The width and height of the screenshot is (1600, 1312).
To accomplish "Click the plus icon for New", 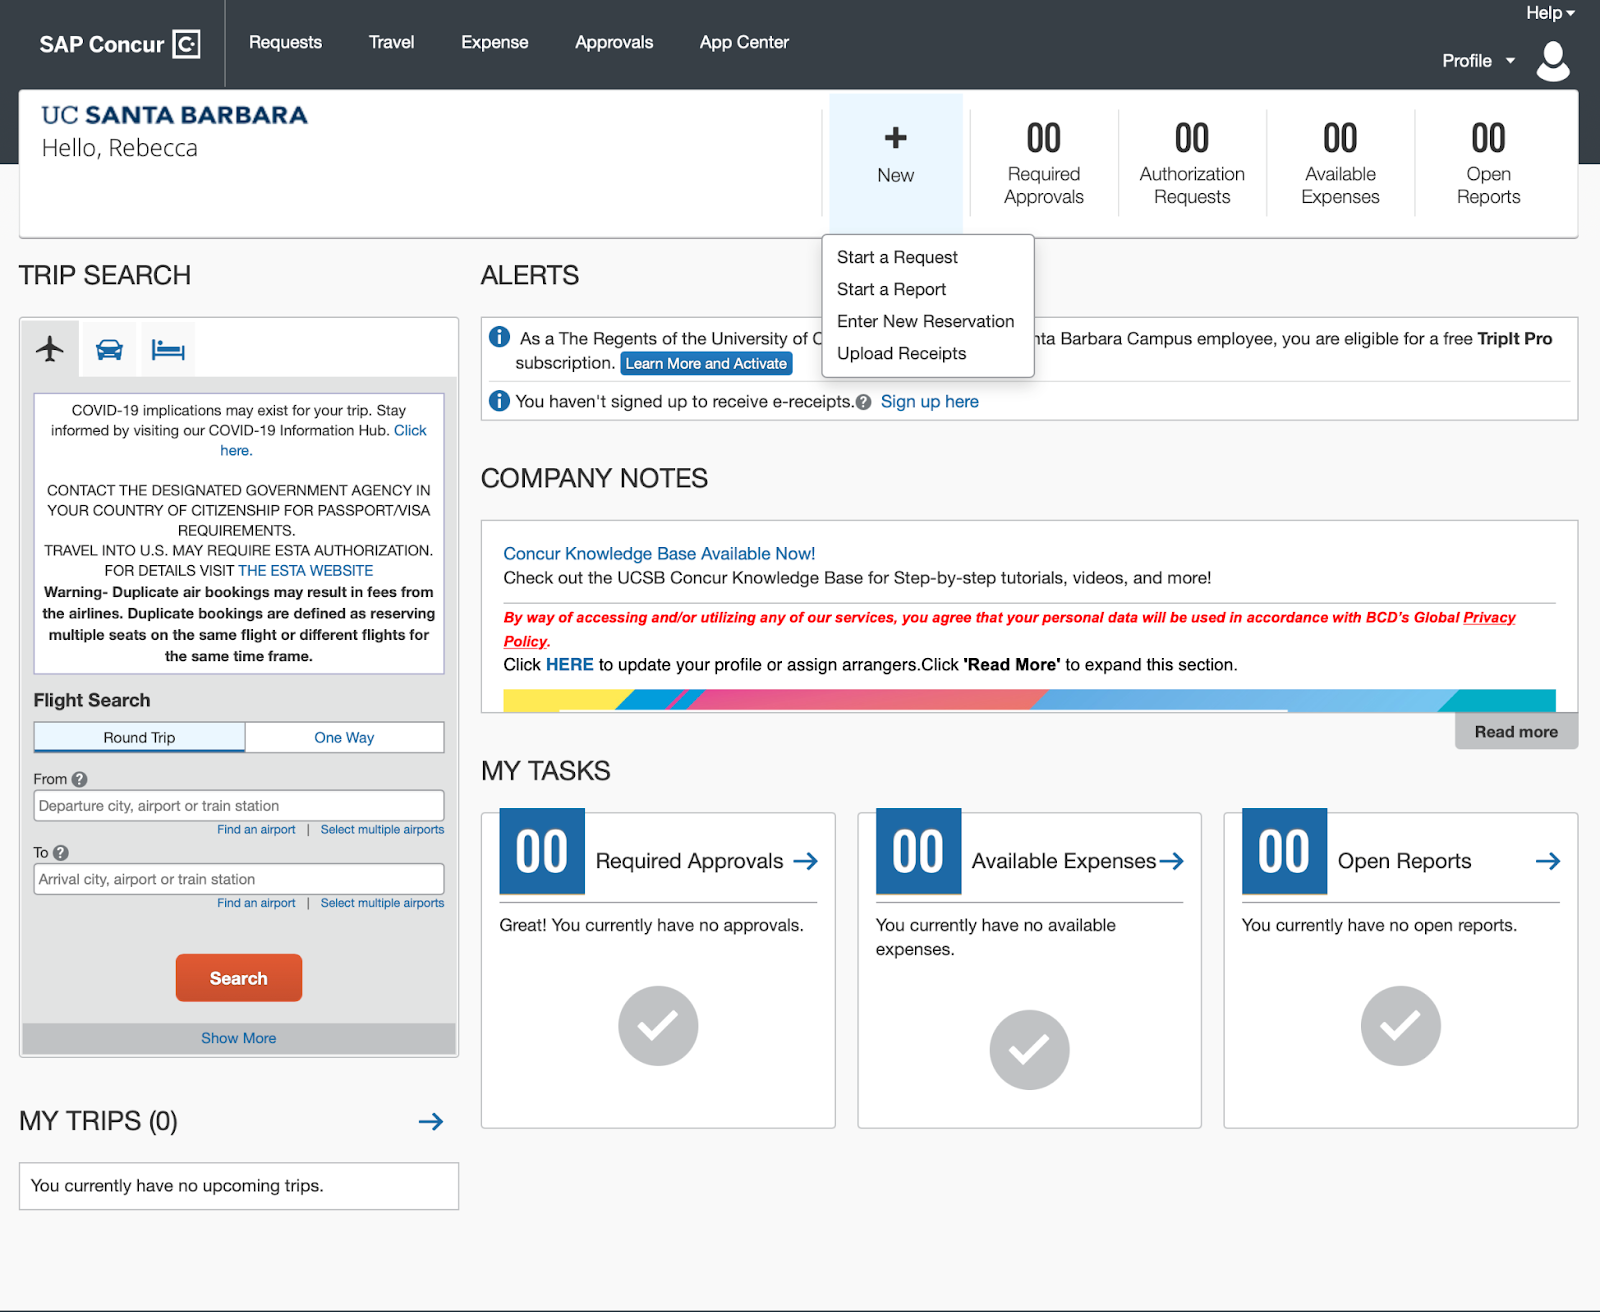I will 896,138.
